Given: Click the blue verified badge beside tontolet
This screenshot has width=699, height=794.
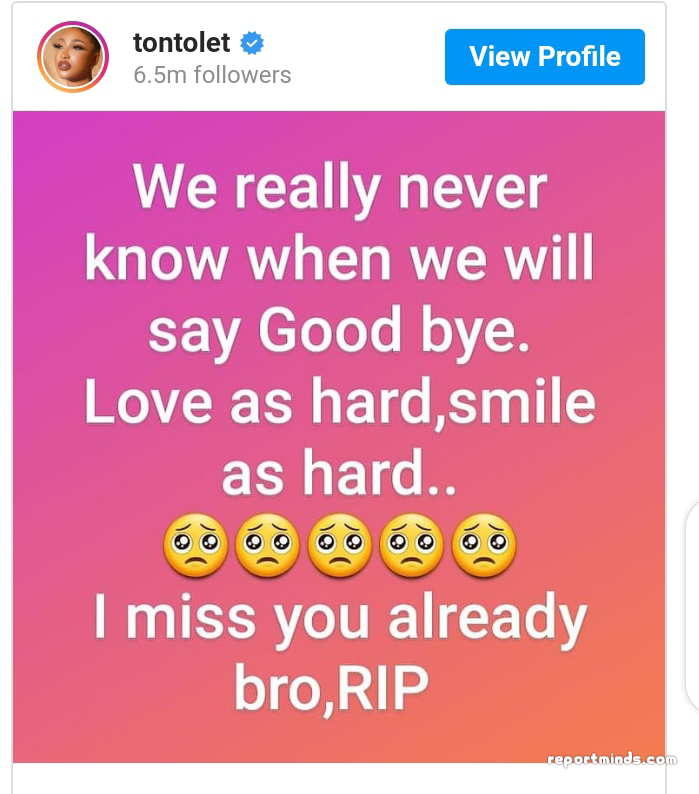Looking at the screenshot, I should coord(252,43).
